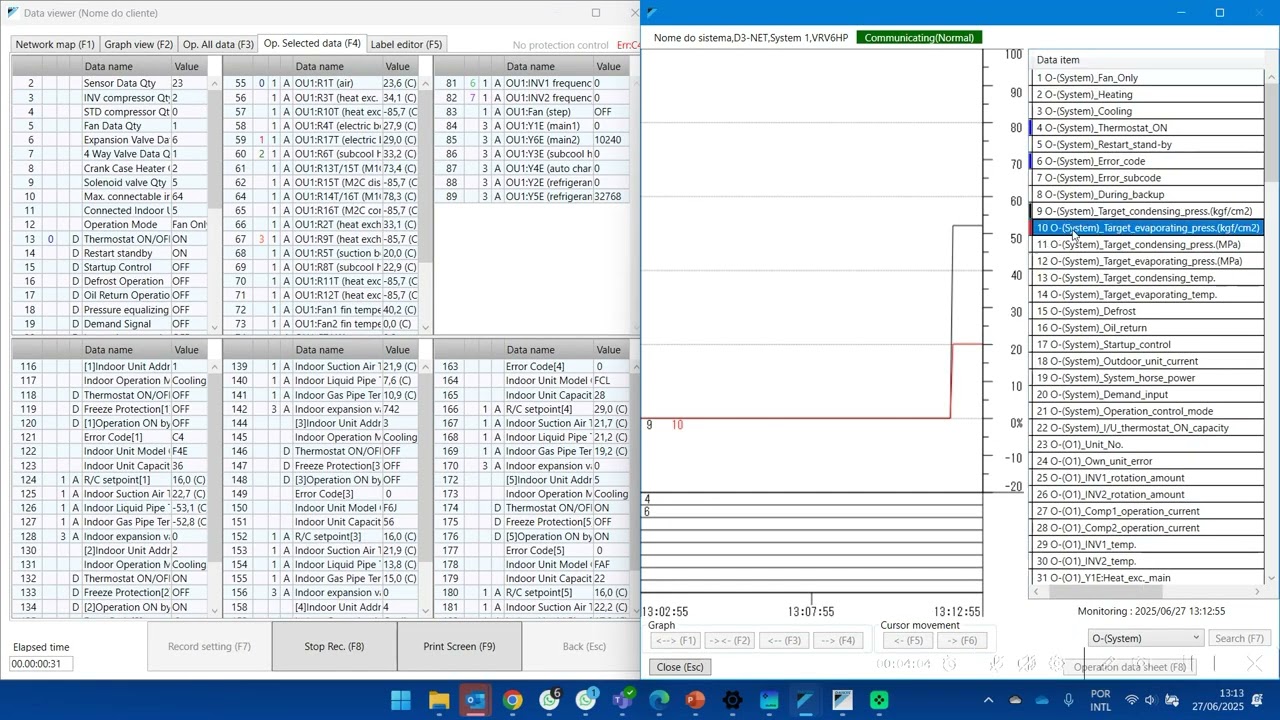Click the OU1:Fan (step) row
The height and width of the screenshot is (720, 1280).
[x=530, y=112]
